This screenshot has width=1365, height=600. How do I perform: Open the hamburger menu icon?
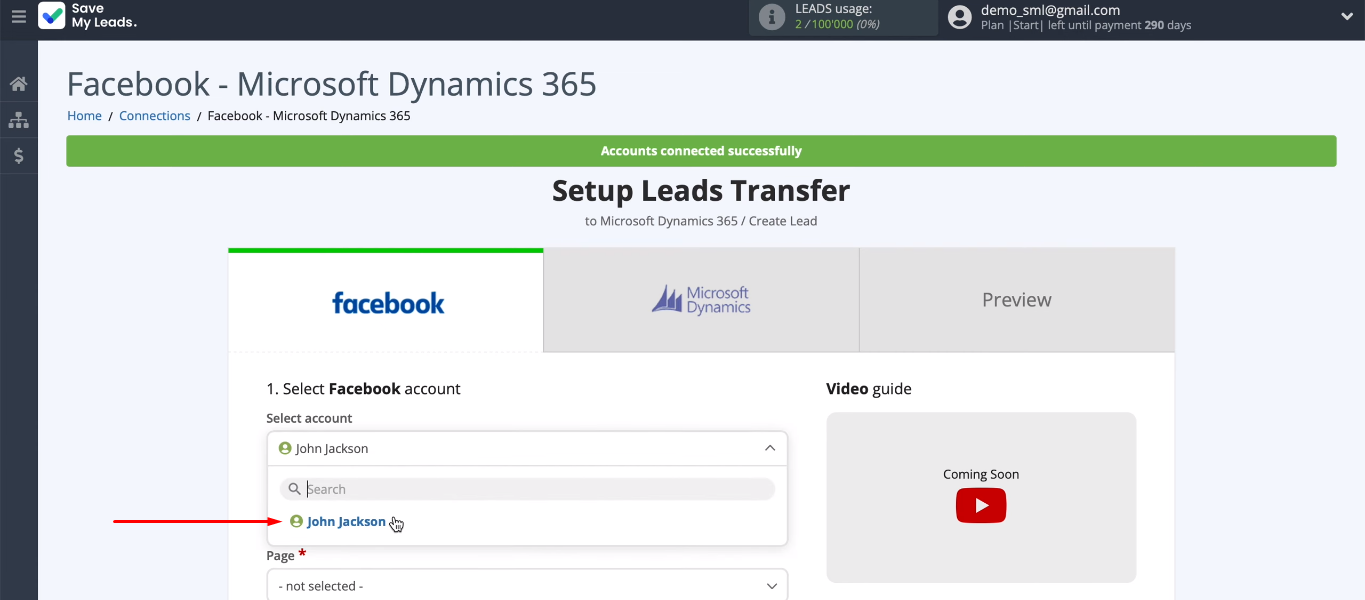(18, 17)
